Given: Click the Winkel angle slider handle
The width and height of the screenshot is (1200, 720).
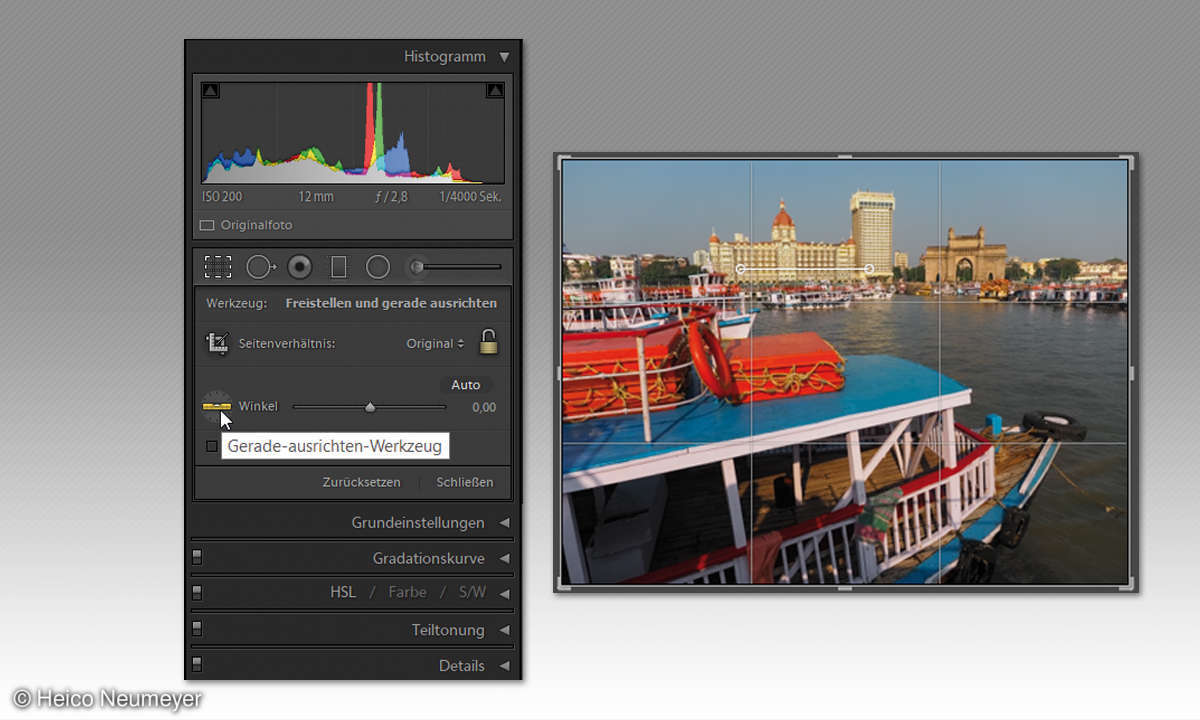Looking at the screenshot, I should 370,407.
